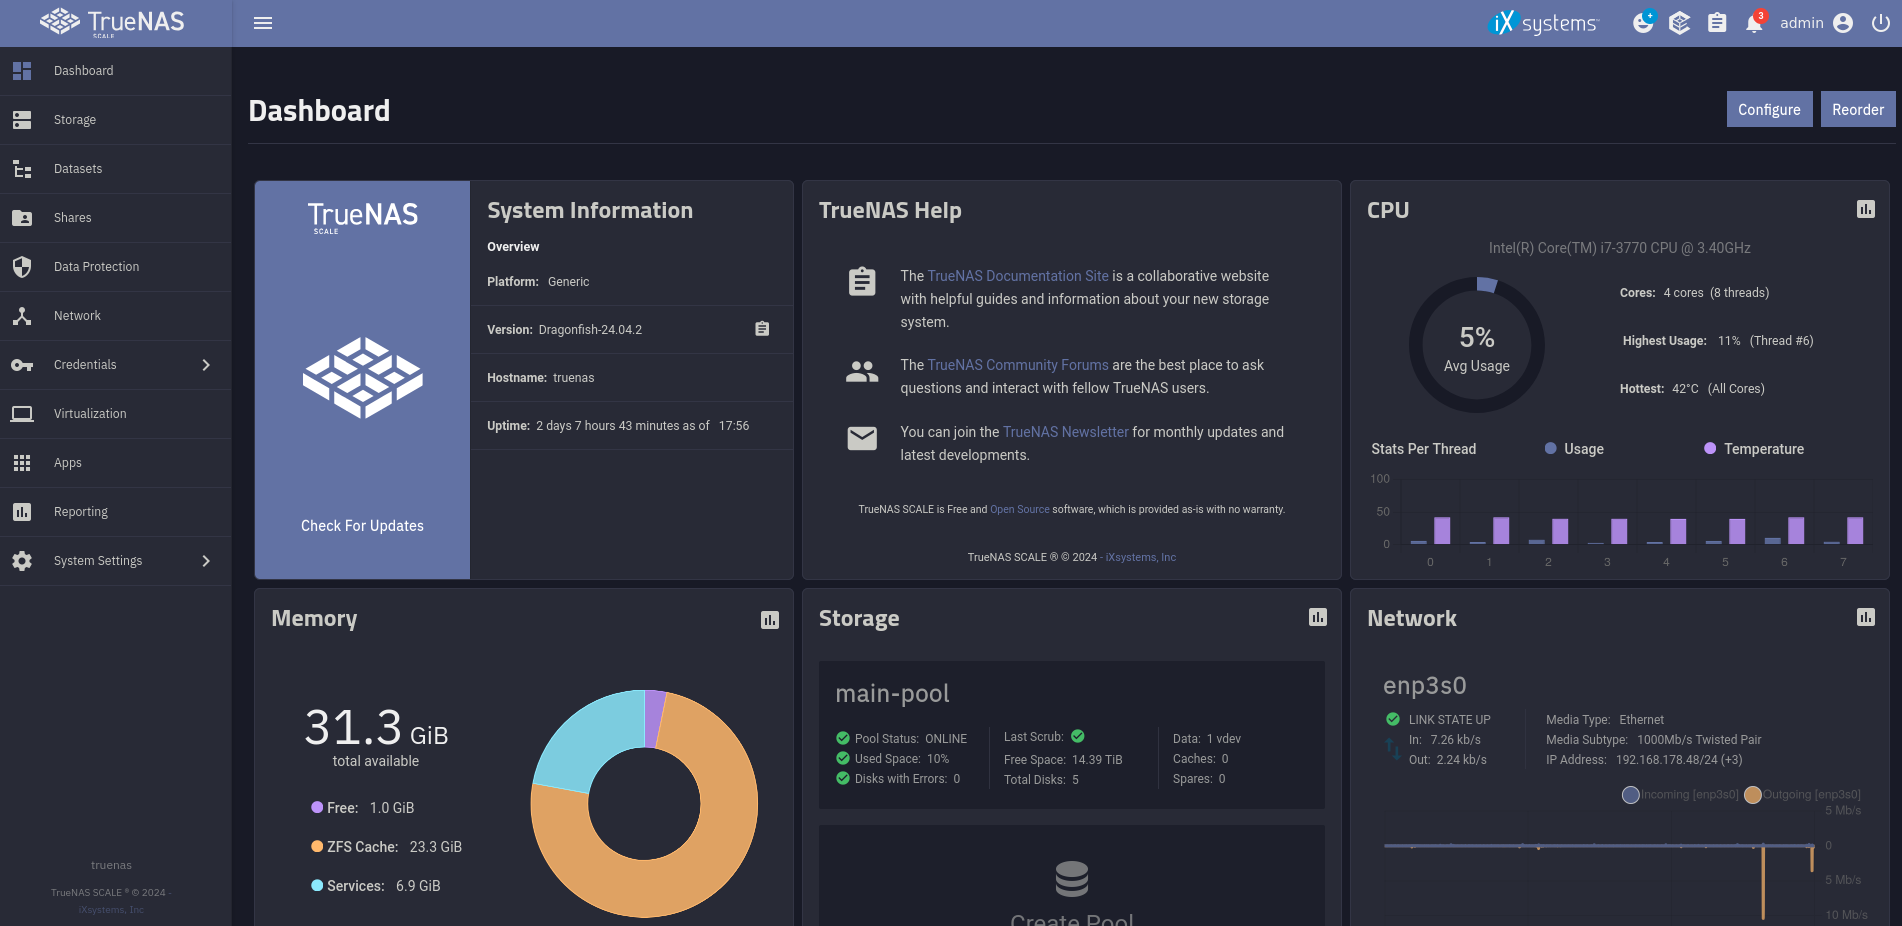Image resolution: width=1902 pixels, height=926 pixels.
Task: Click the Virtualization sidebar icon
Action: (x=22, y=414)
